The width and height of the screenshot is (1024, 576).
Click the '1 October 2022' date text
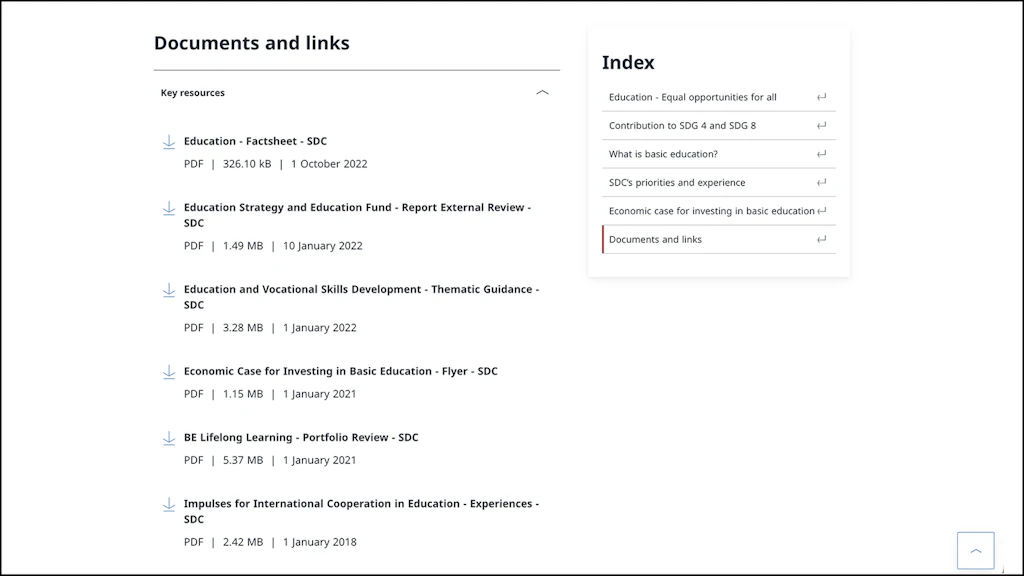click(329, 164)
